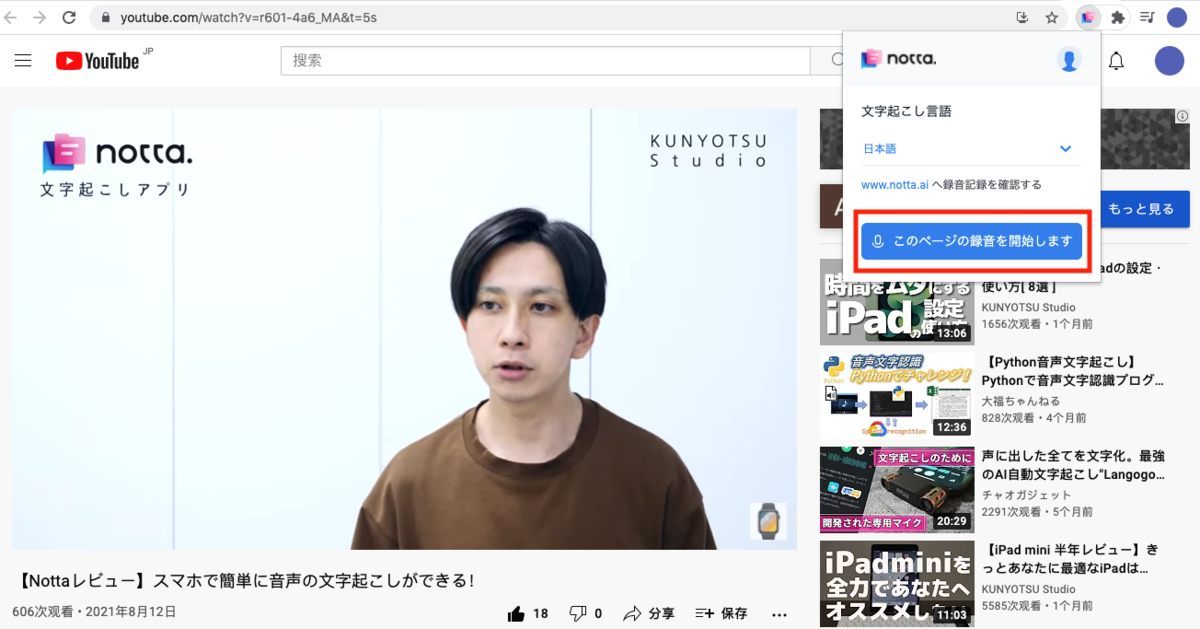
Task: Open the Langogo video thumbnail 20:29
Action: click(x=896, y=490)
